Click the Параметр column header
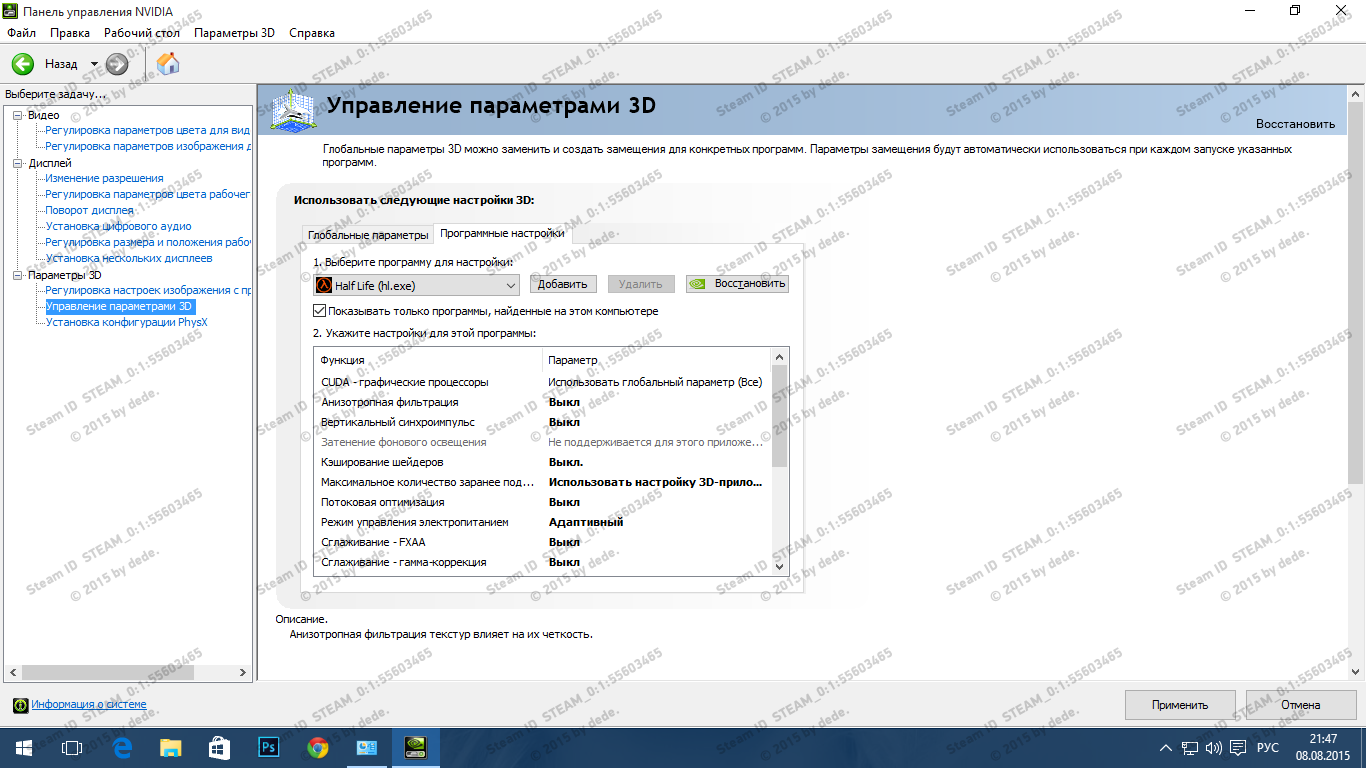This screenshot has width=1366, height=768. click(x=657, y=360)
